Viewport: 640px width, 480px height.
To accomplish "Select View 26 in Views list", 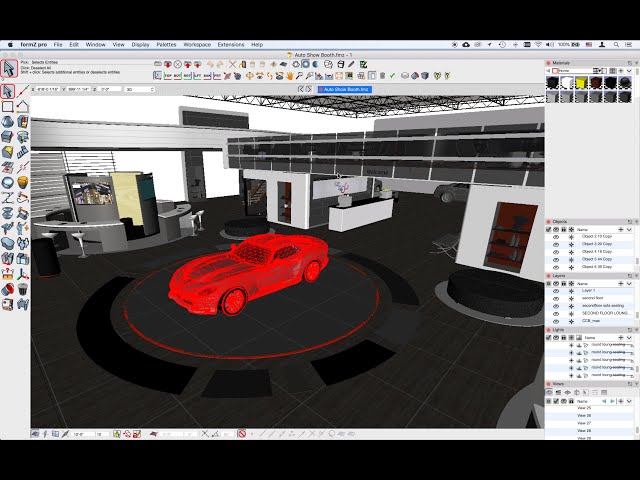I will [584, 416].
